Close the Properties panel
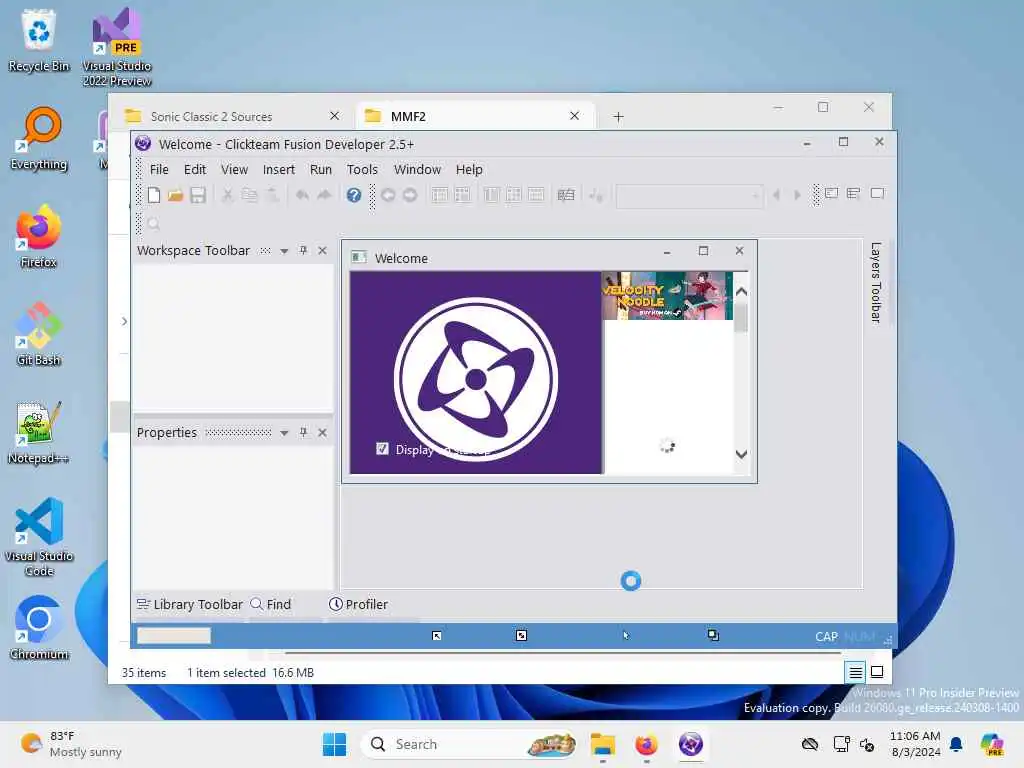Viewport: 1024px width, 768px height. 322,432
